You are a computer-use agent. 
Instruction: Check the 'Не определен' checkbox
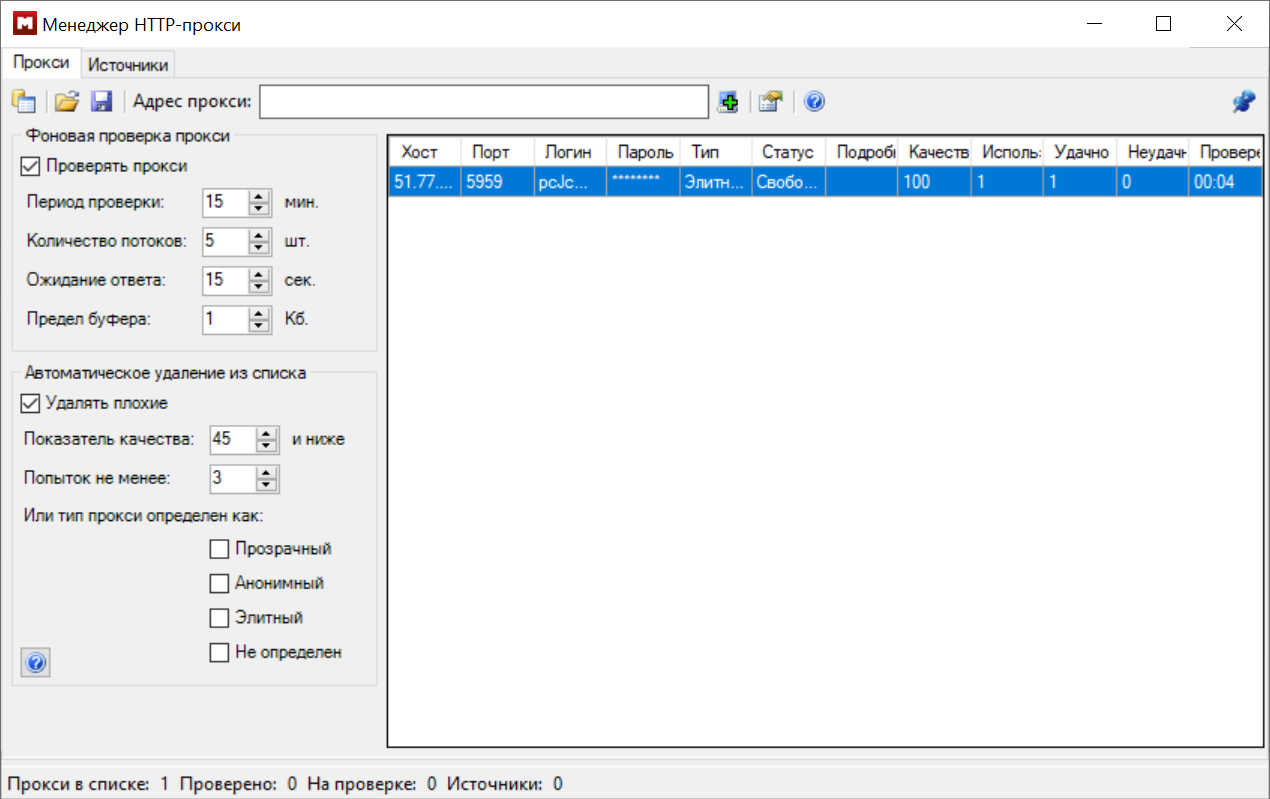coord(219,653)
